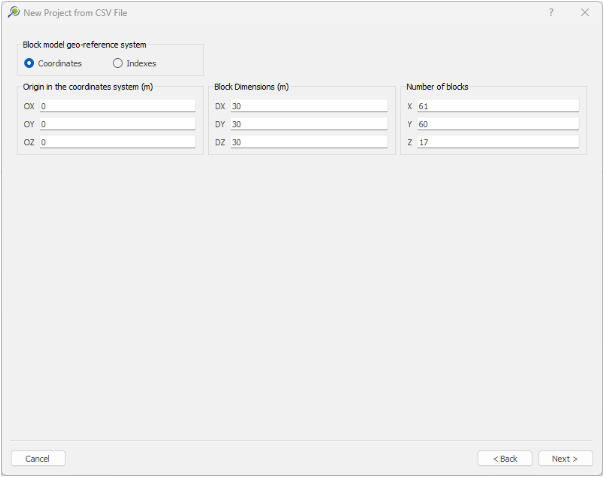This screenshot has height=477, width=604.
Task: Click the 'Number of blocks' group heading
Action: point(437,87)
